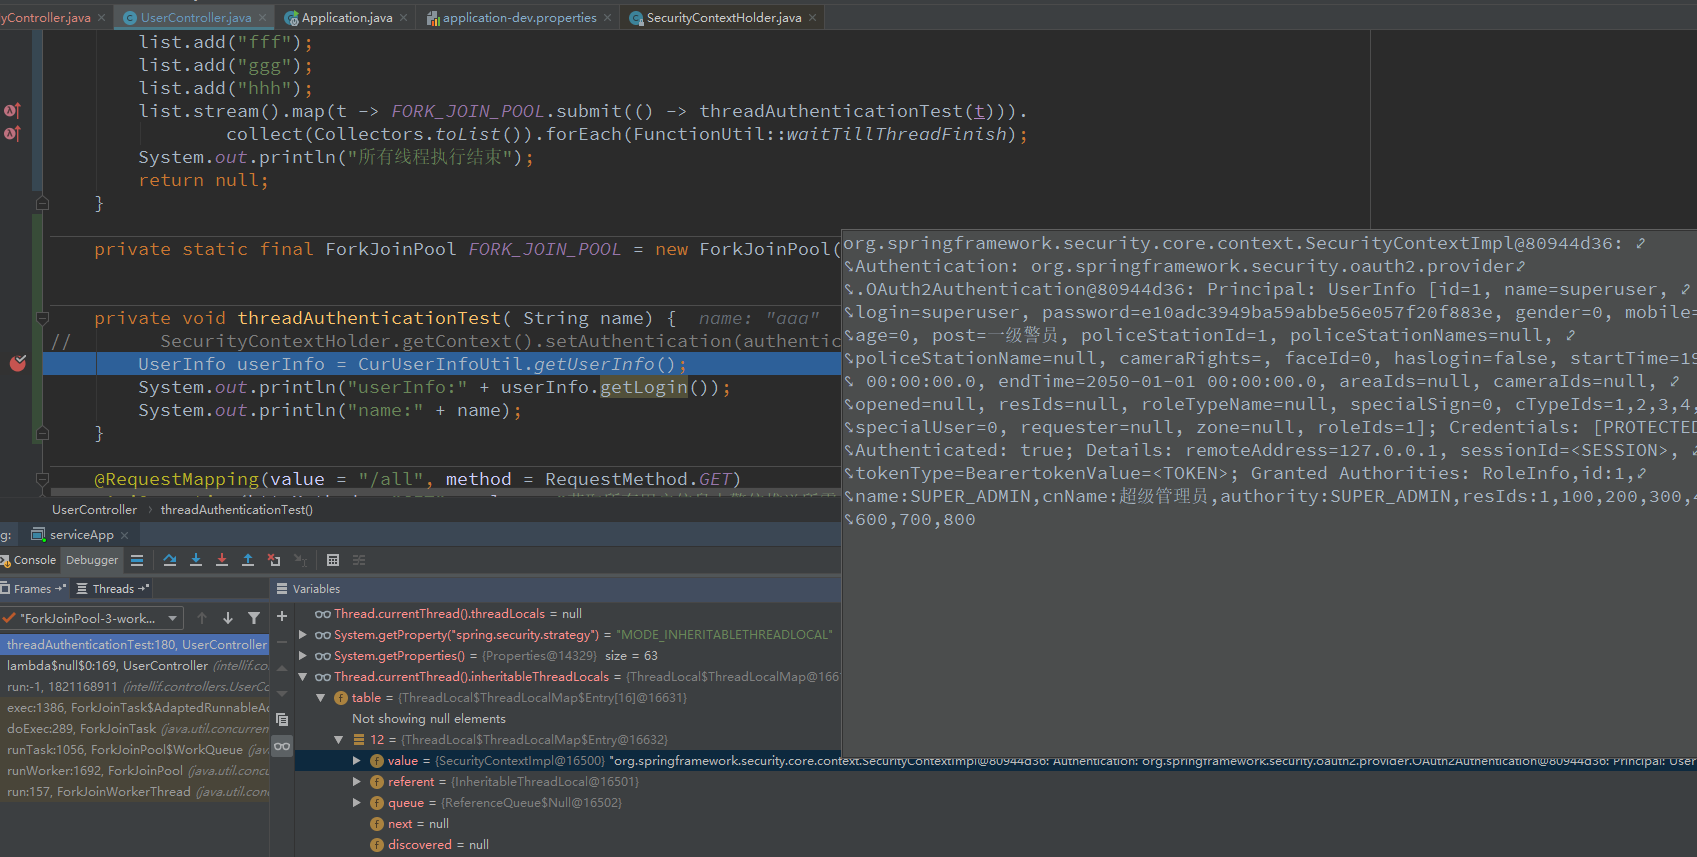Click the Trace Current Stream Chain icon

[x=359, y=560]
